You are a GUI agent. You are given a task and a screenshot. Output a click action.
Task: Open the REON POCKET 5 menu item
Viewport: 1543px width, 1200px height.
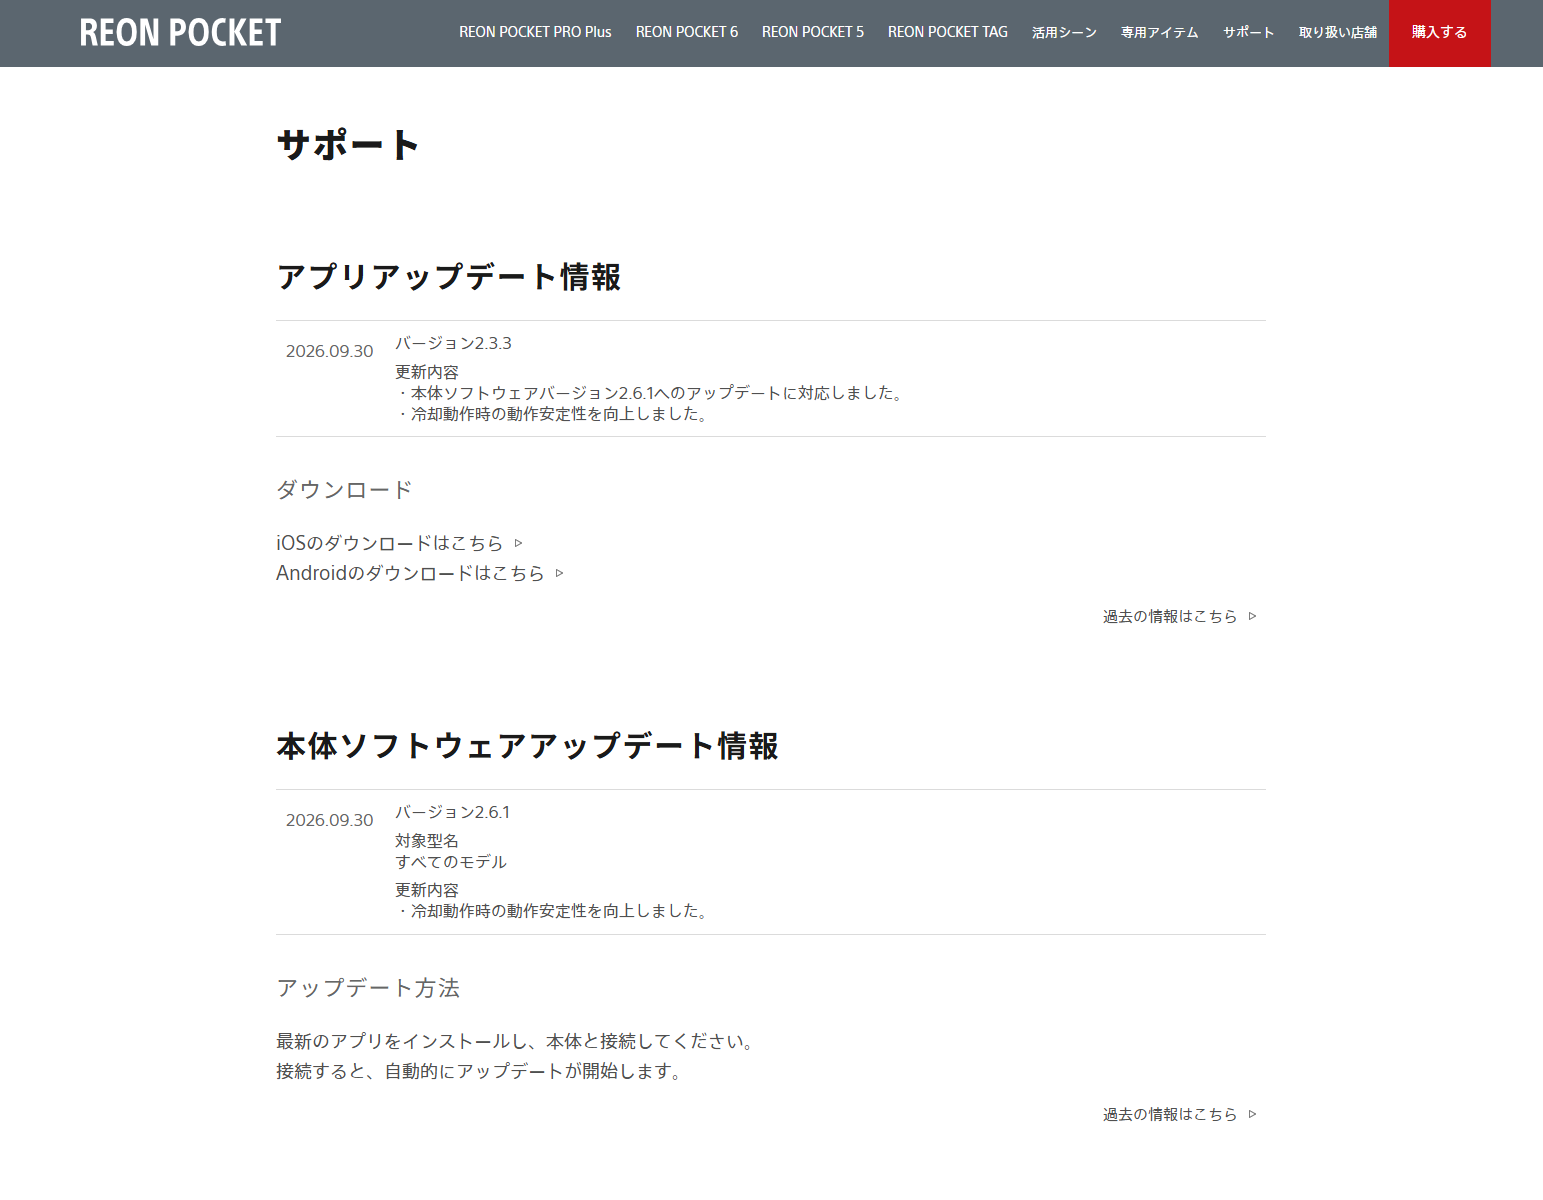coord(813,32)
